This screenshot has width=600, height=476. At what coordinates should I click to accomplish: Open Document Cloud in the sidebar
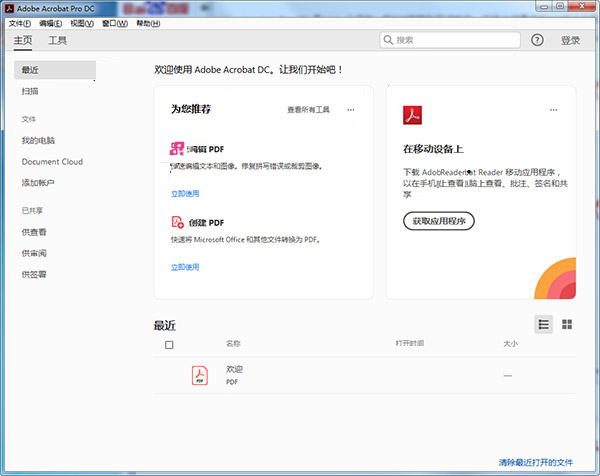(52, 162)
